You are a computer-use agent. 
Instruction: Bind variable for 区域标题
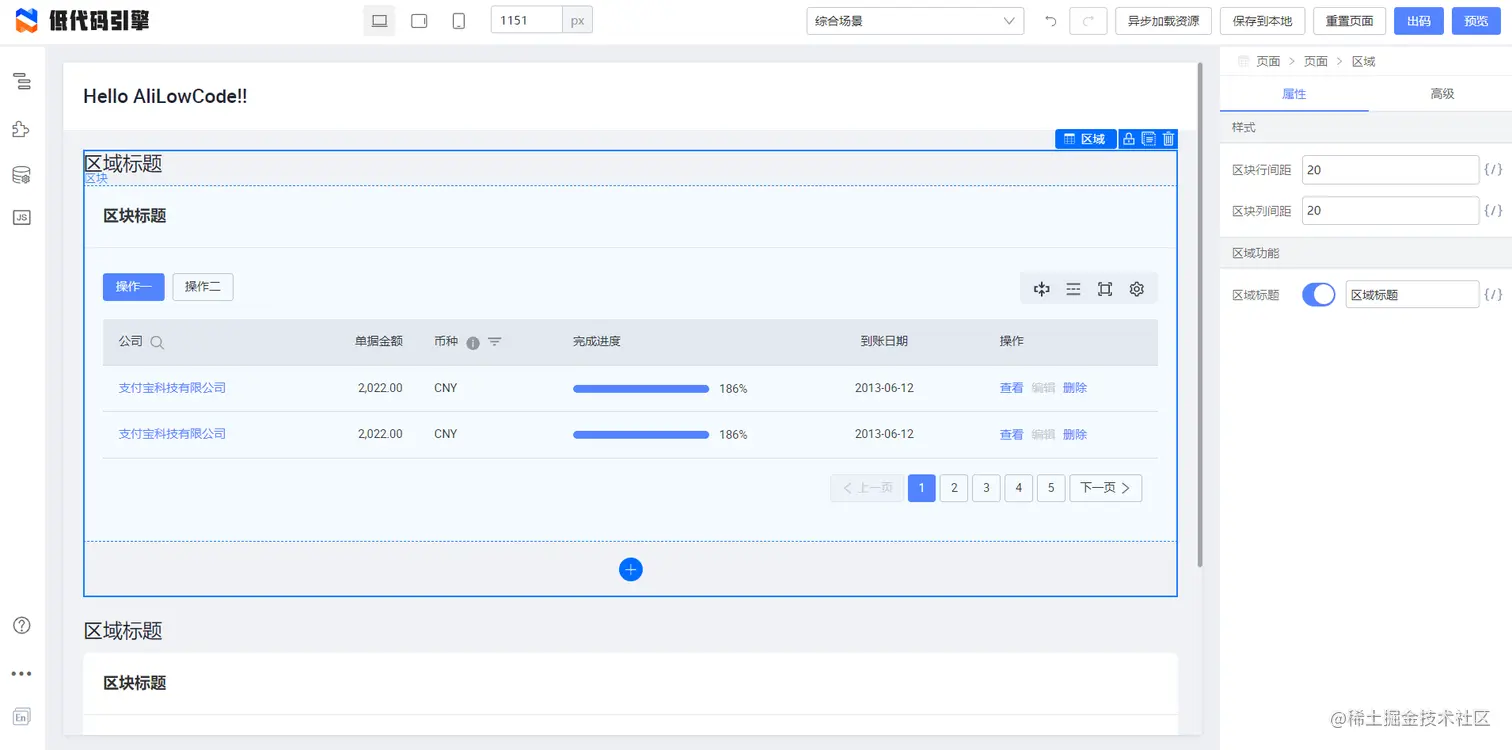click(1493, 294)
